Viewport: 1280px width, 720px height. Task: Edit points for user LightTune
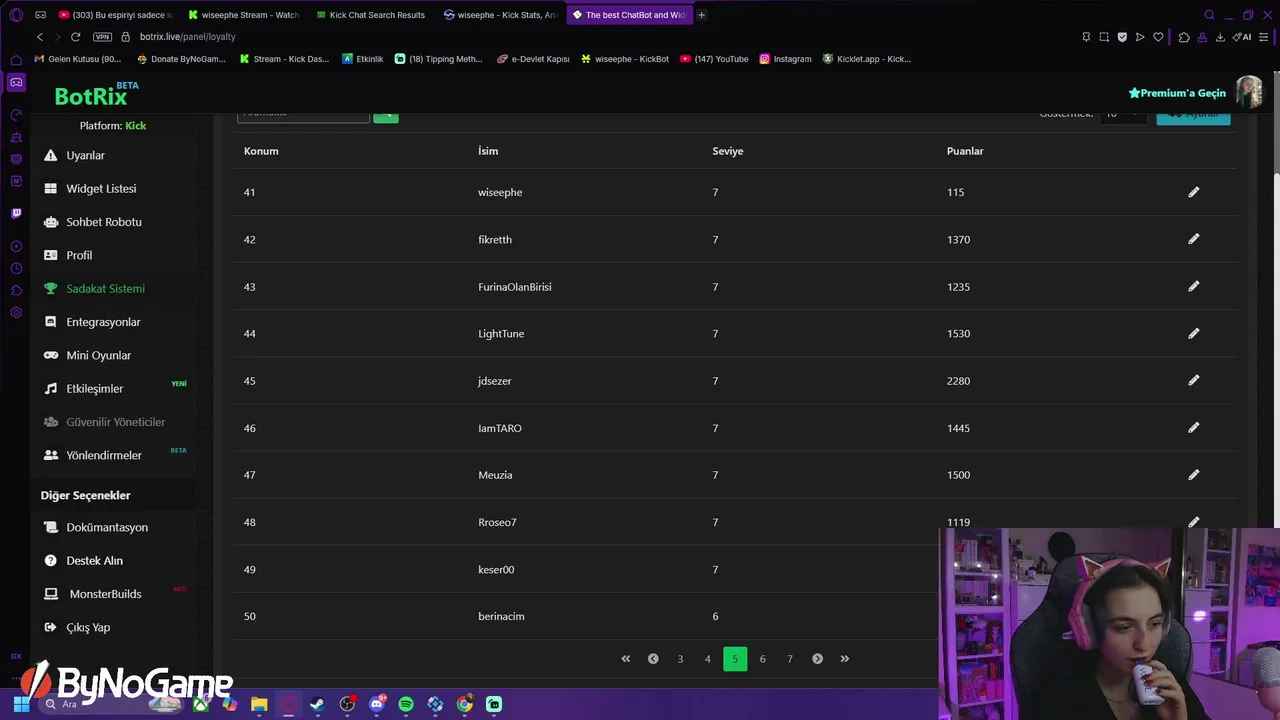pos(1193,333)
